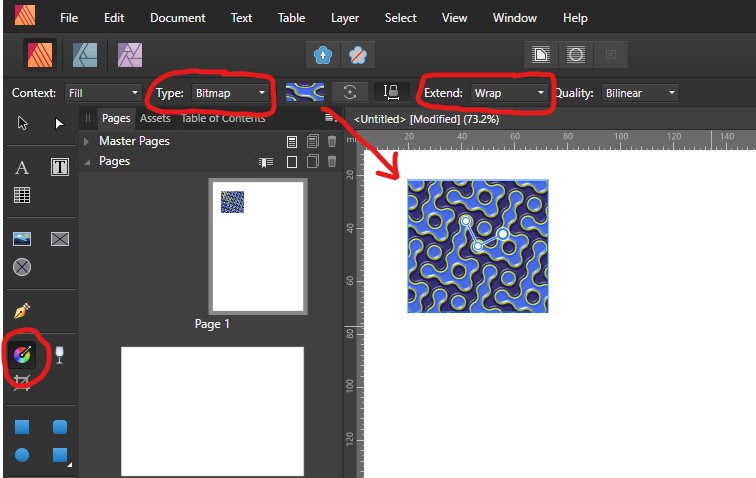Click the 'Page 1' label
Image resolution: width=756 pixels, height=478 pixels.
point(212,324)
